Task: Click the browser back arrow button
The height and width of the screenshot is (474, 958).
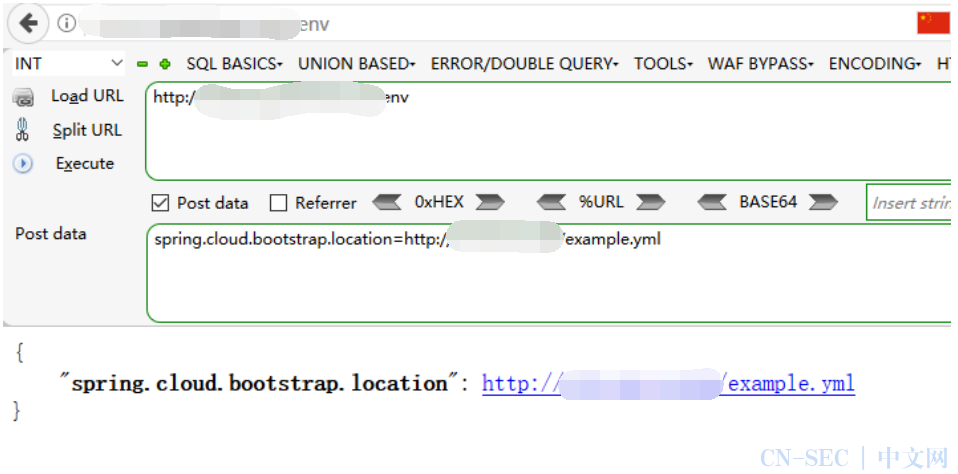Action: (x=28, y=23)
